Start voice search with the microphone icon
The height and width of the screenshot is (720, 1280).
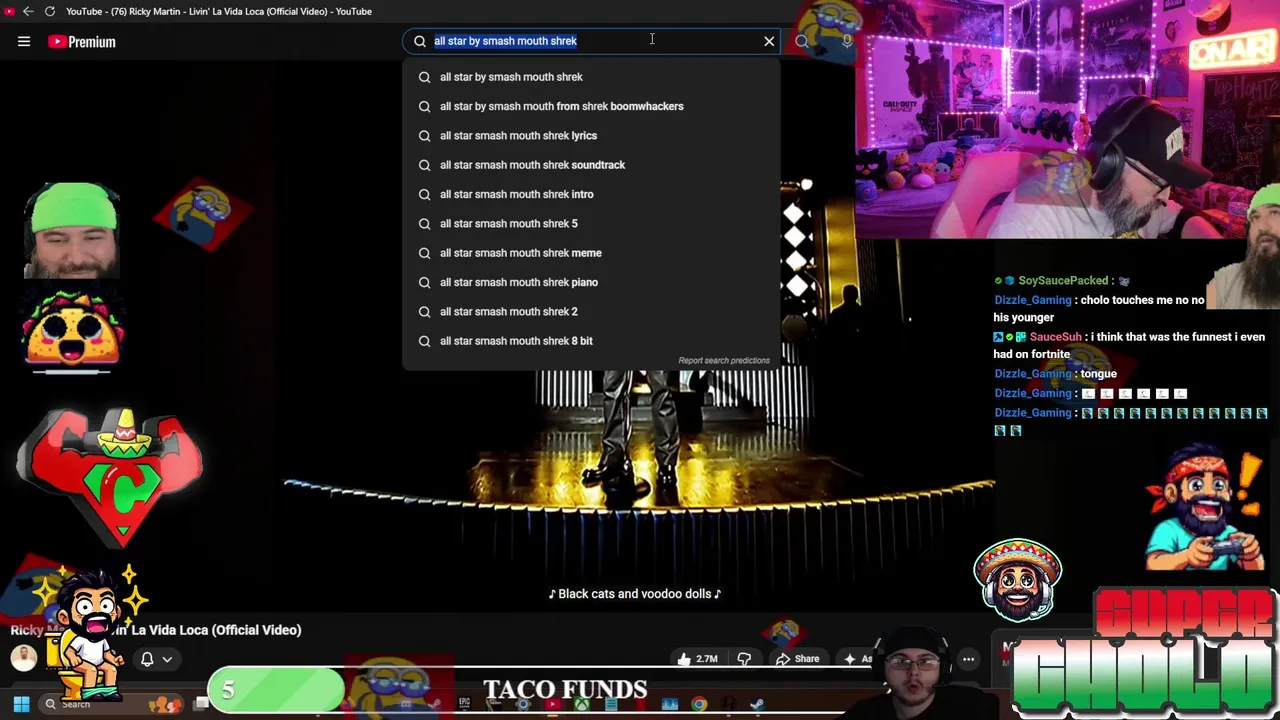click(x=846, y=41)
